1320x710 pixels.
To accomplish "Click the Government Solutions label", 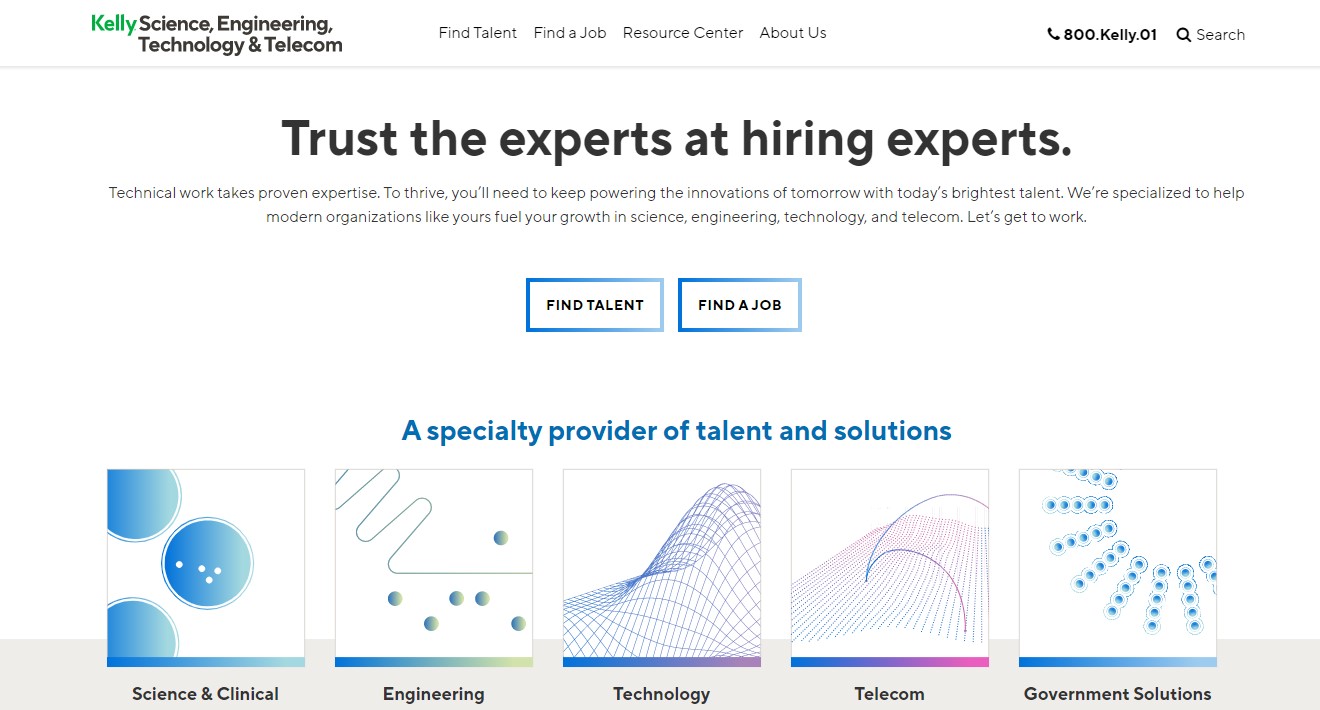I will (1117, 694).
